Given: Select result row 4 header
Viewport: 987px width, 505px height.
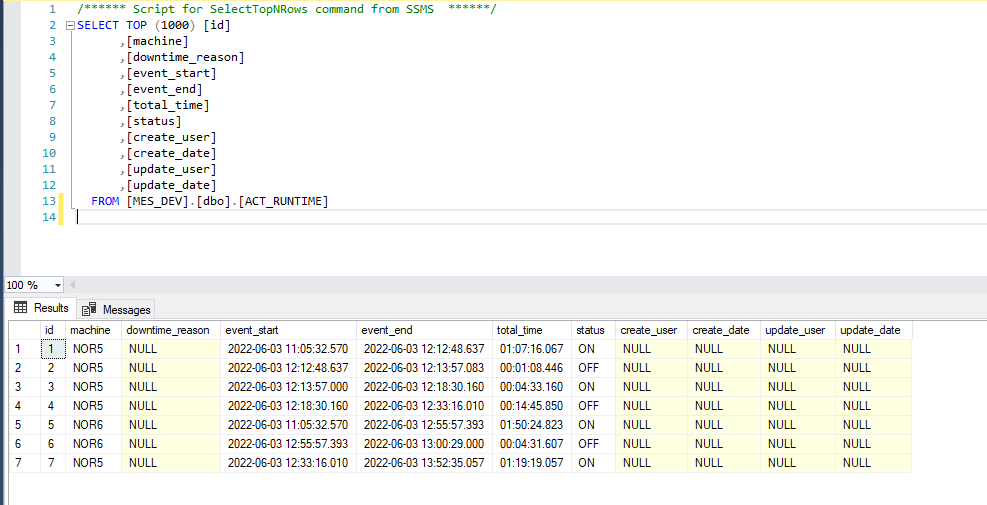Looking at the screenshot, I should 25,406.
